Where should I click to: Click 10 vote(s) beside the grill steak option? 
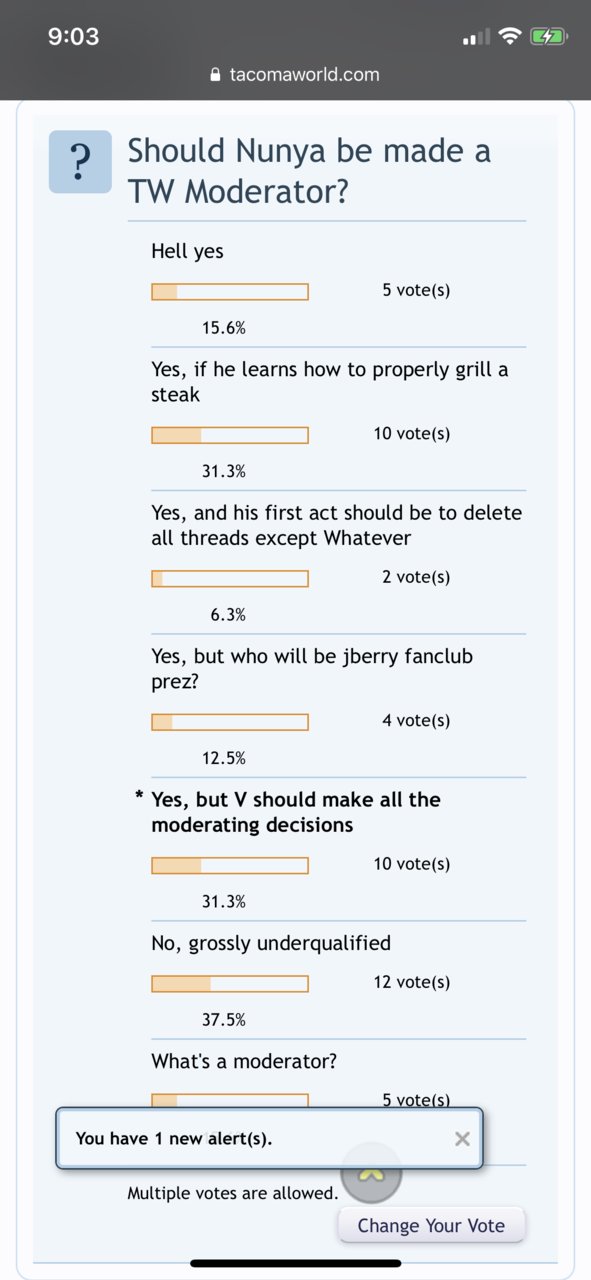tap(412, 434)
